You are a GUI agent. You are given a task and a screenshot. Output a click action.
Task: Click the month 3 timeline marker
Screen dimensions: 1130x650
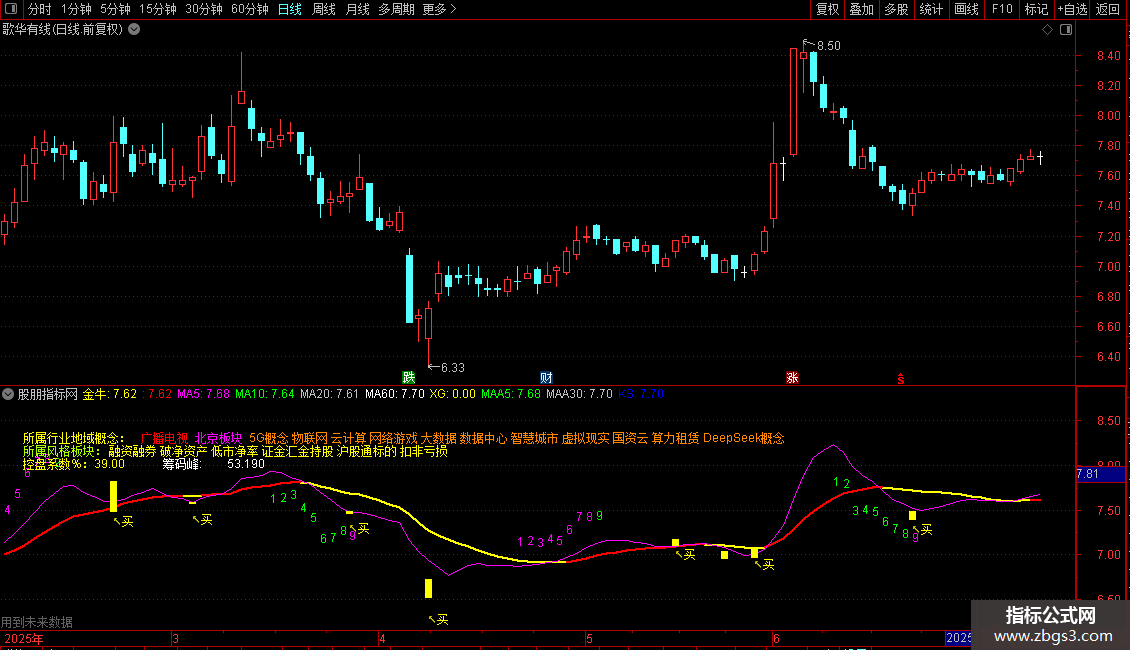pos(175,638)
